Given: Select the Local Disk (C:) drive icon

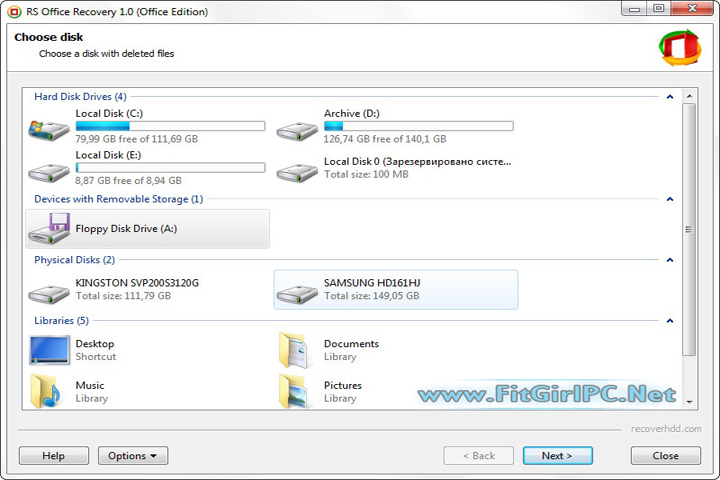Looking at the screenshot, I should [49, 130].
